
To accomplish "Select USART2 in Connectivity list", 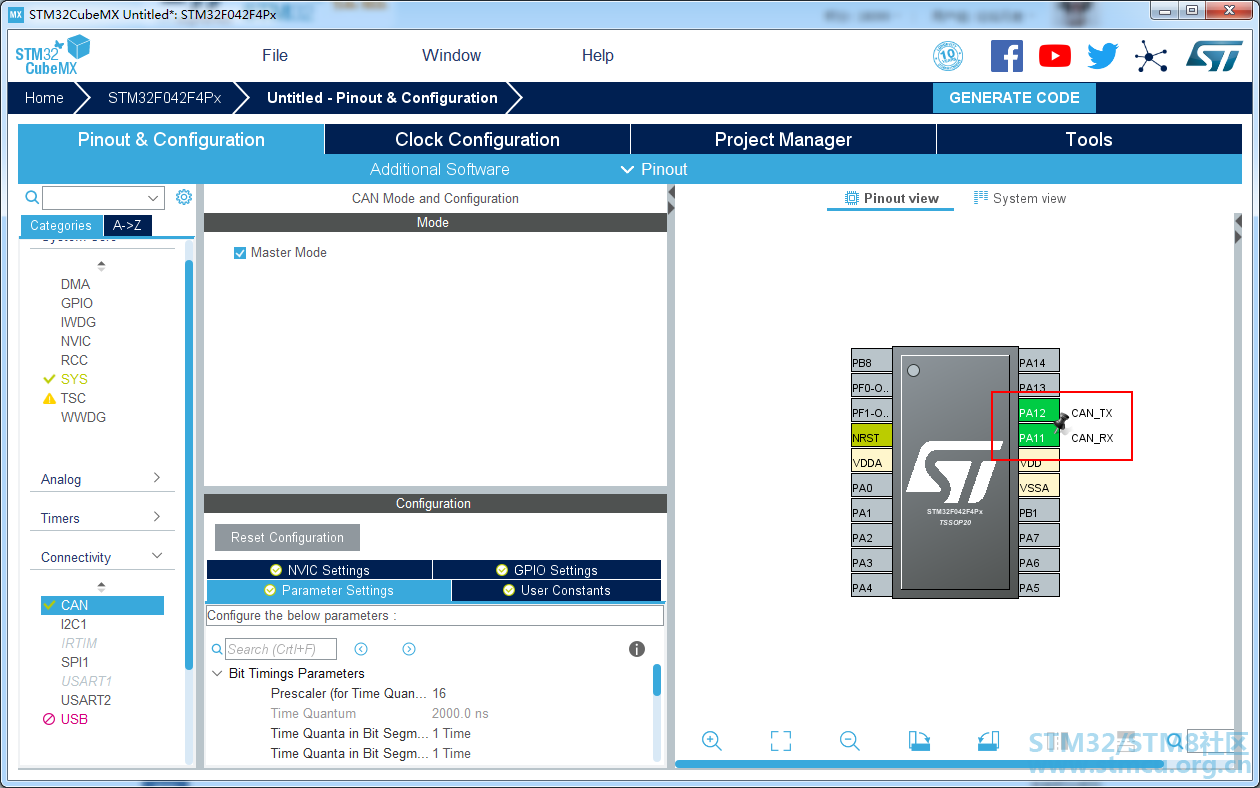I will pyautogui.click(x=86, y=700).
